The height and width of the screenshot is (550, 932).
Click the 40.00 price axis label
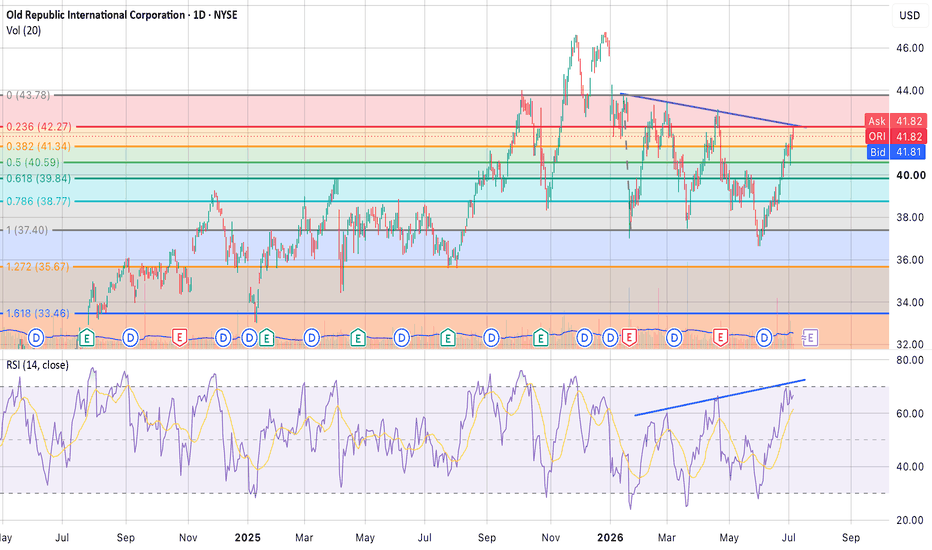point(910,175)
